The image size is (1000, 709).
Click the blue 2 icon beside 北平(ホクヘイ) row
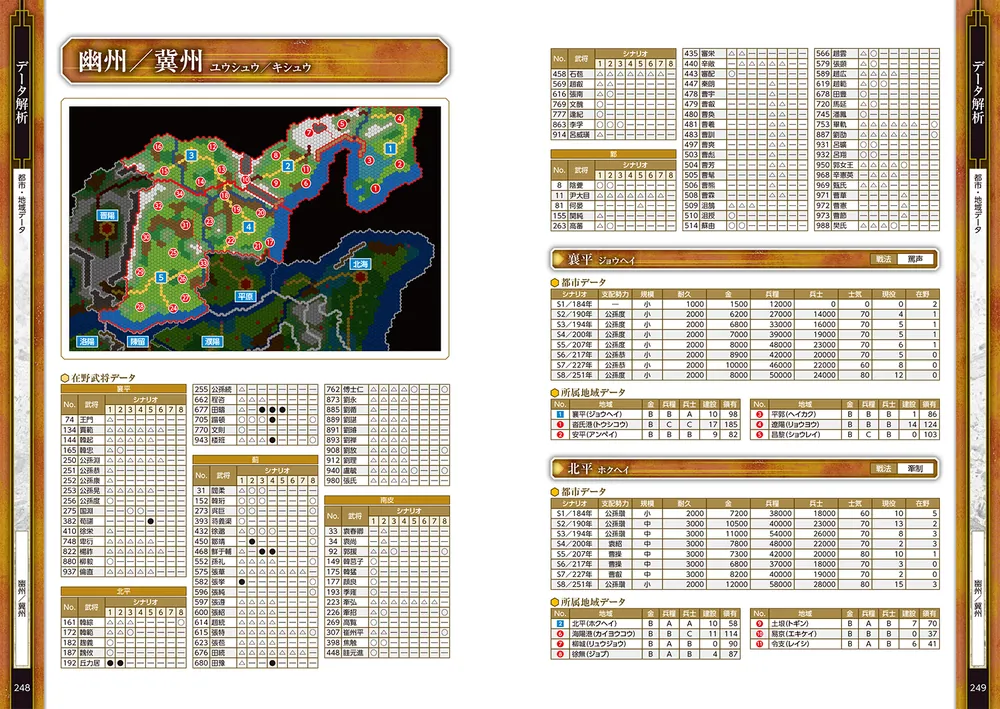coord(560,624)
